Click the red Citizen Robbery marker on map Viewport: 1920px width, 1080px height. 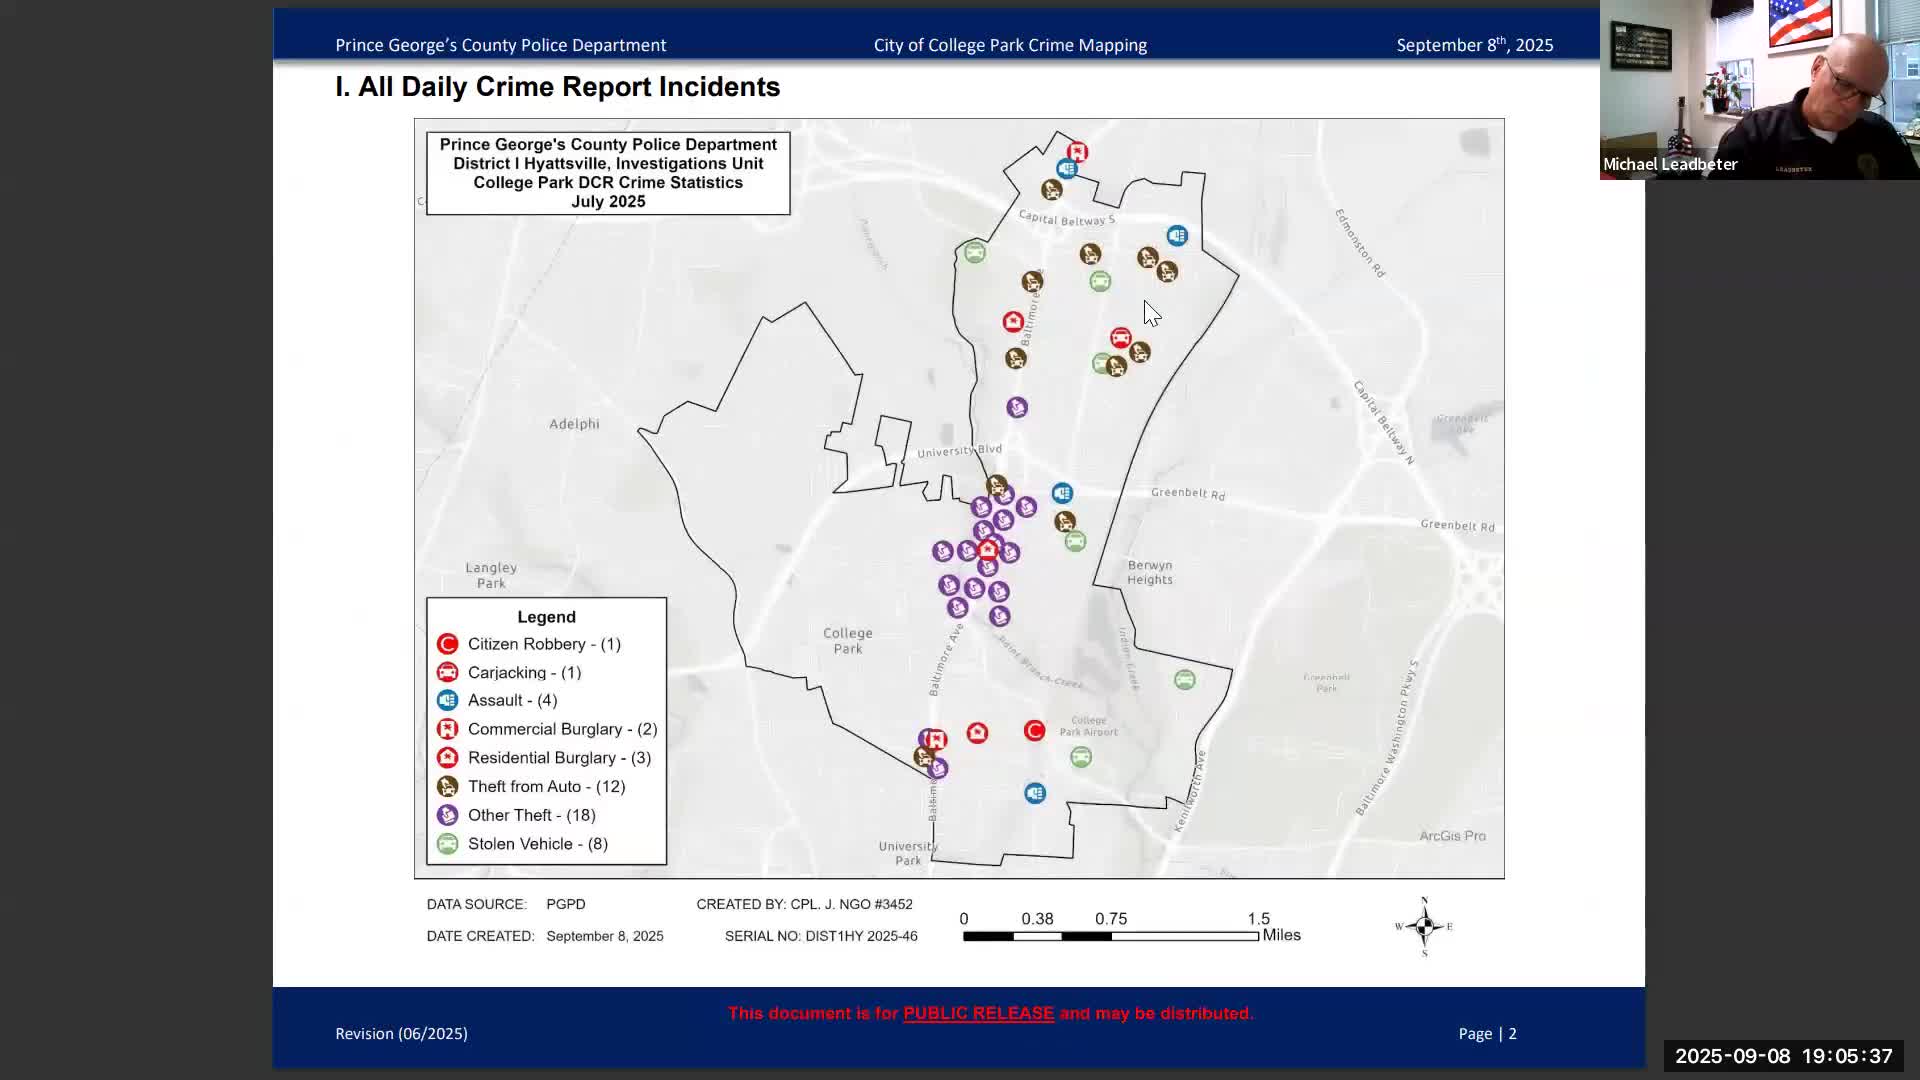[1034, 731]
